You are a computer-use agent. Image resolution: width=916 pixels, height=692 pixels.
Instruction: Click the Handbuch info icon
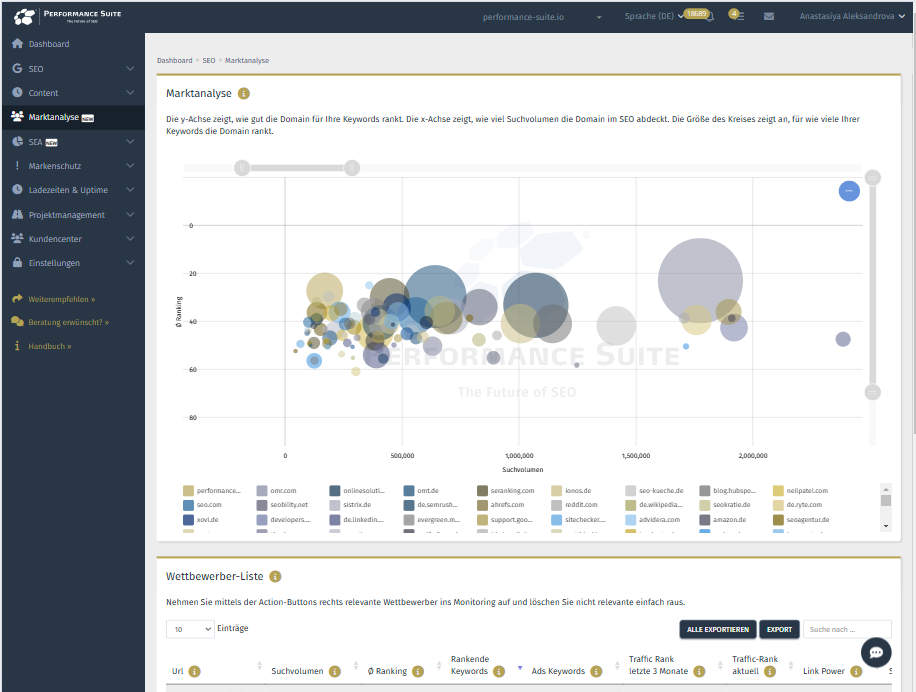point(17,346)
